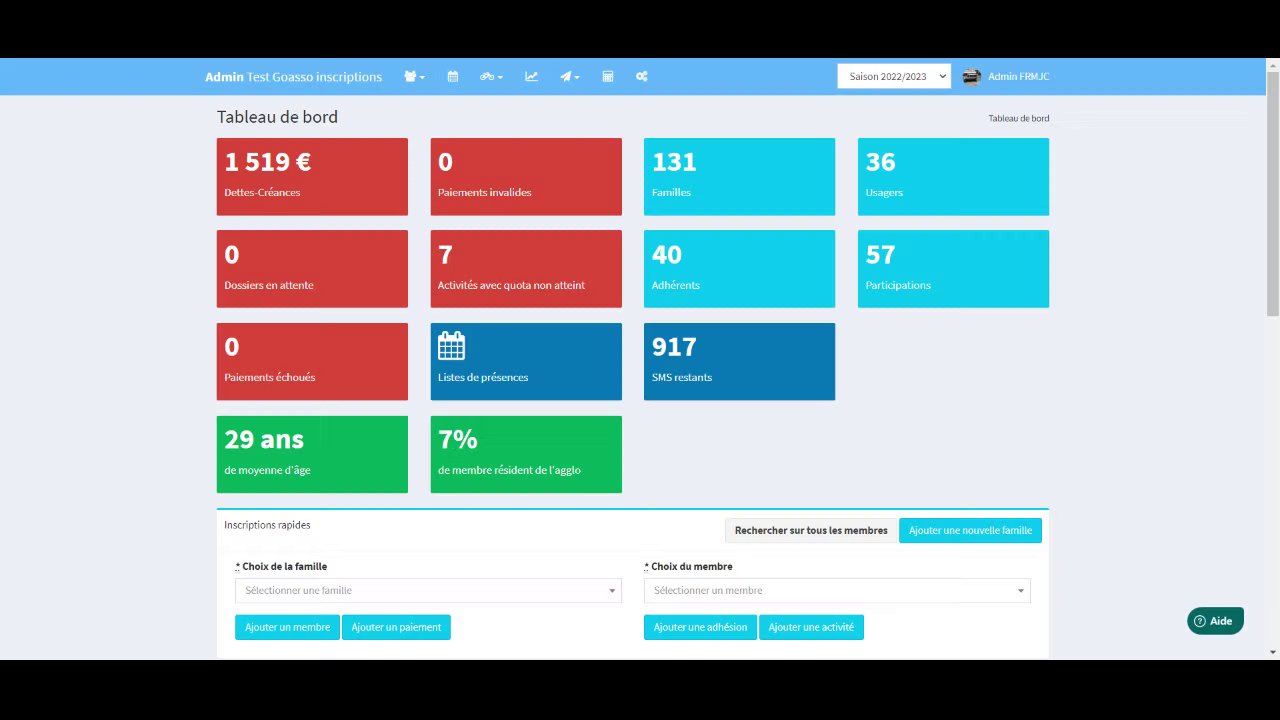
Task: Expand the Sélectionner un membre dropdown
Action: point(837,591)
